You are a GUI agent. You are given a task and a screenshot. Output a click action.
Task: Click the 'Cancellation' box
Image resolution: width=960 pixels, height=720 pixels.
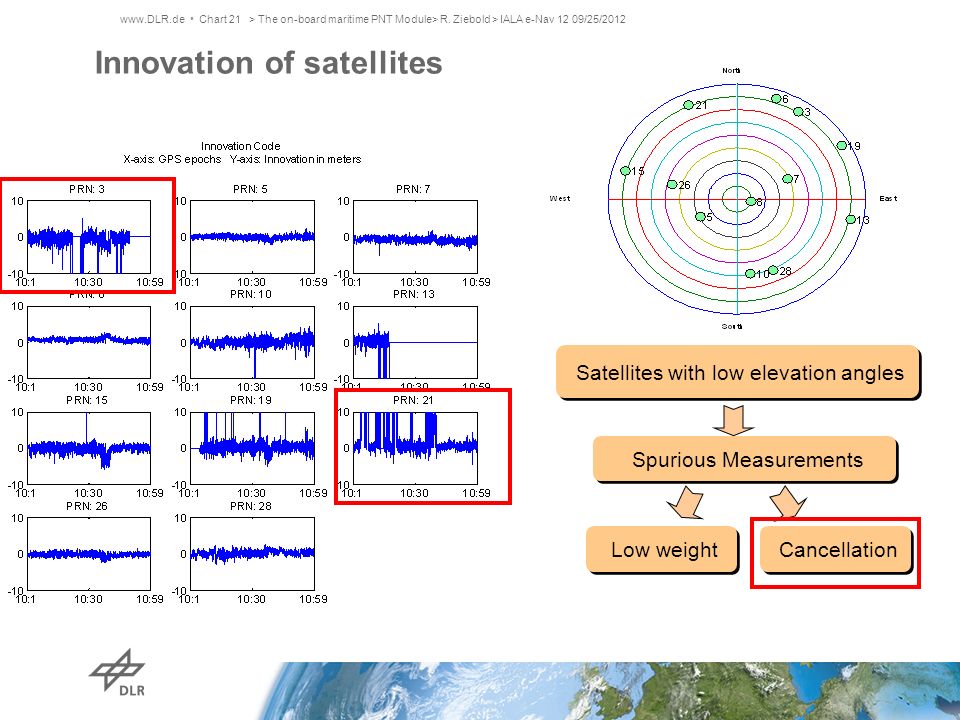836,550
